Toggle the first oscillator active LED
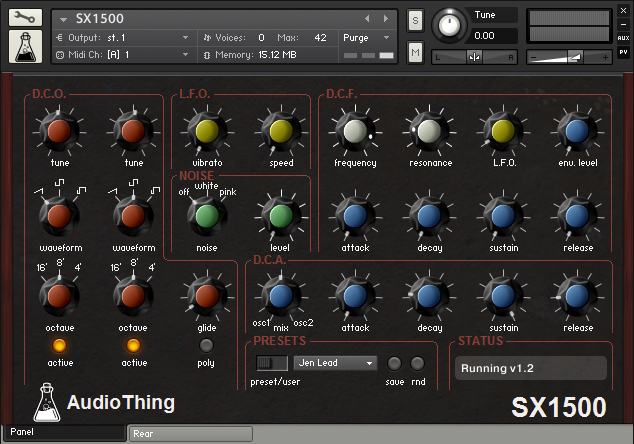 [x=60, y=346]
